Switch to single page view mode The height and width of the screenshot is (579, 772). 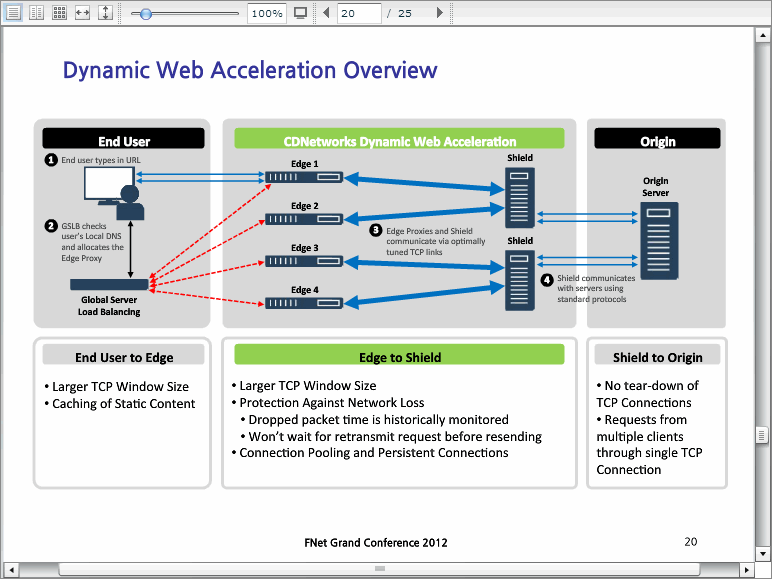pyautogui.click(x=13, y=13)
